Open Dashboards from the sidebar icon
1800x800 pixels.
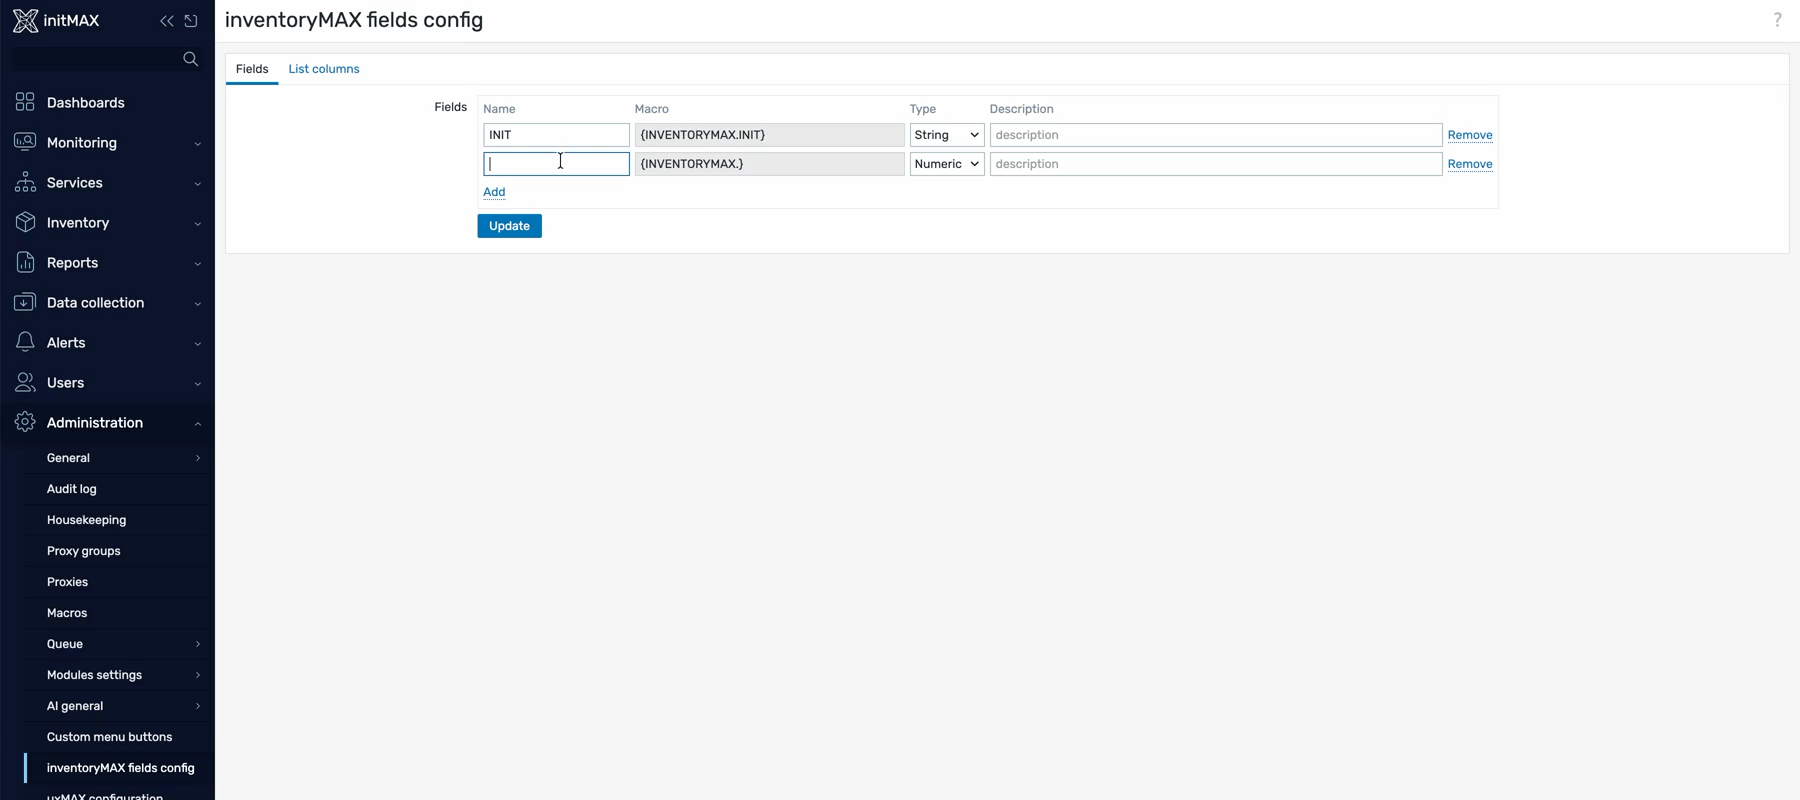pos(25,102)
